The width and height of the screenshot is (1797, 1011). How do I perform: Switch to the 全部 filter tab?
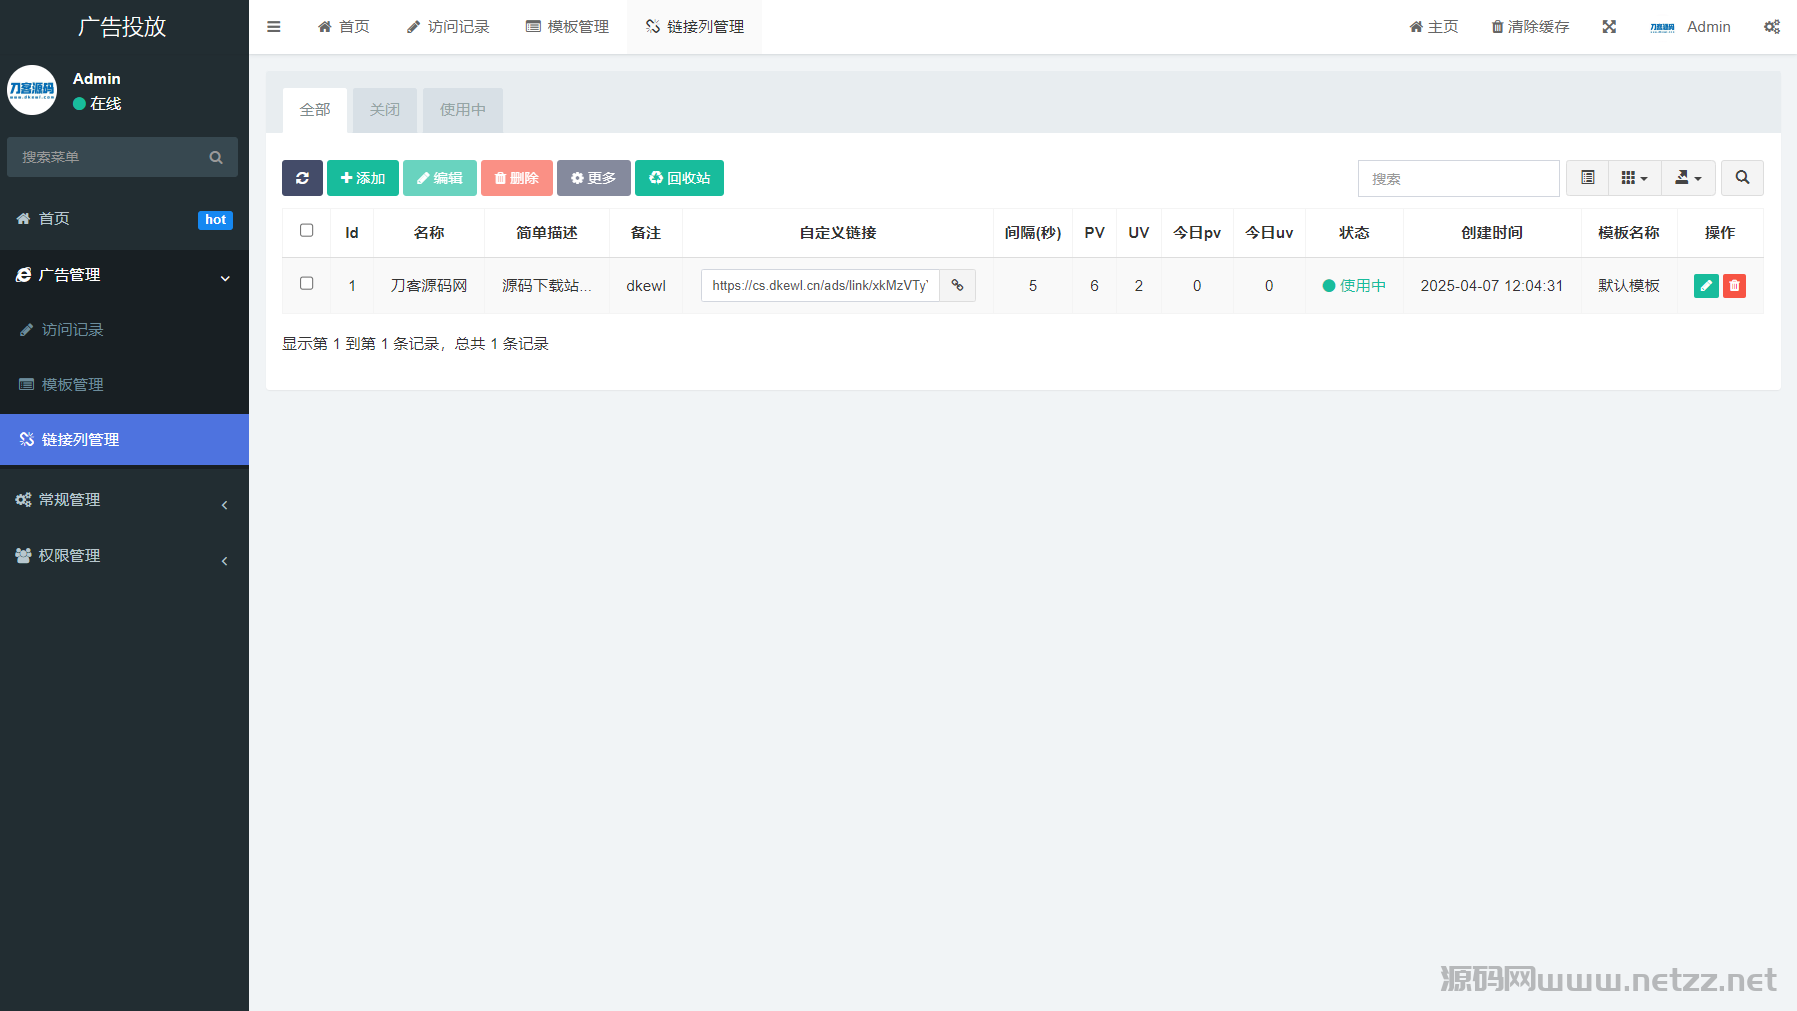point(315,110)
